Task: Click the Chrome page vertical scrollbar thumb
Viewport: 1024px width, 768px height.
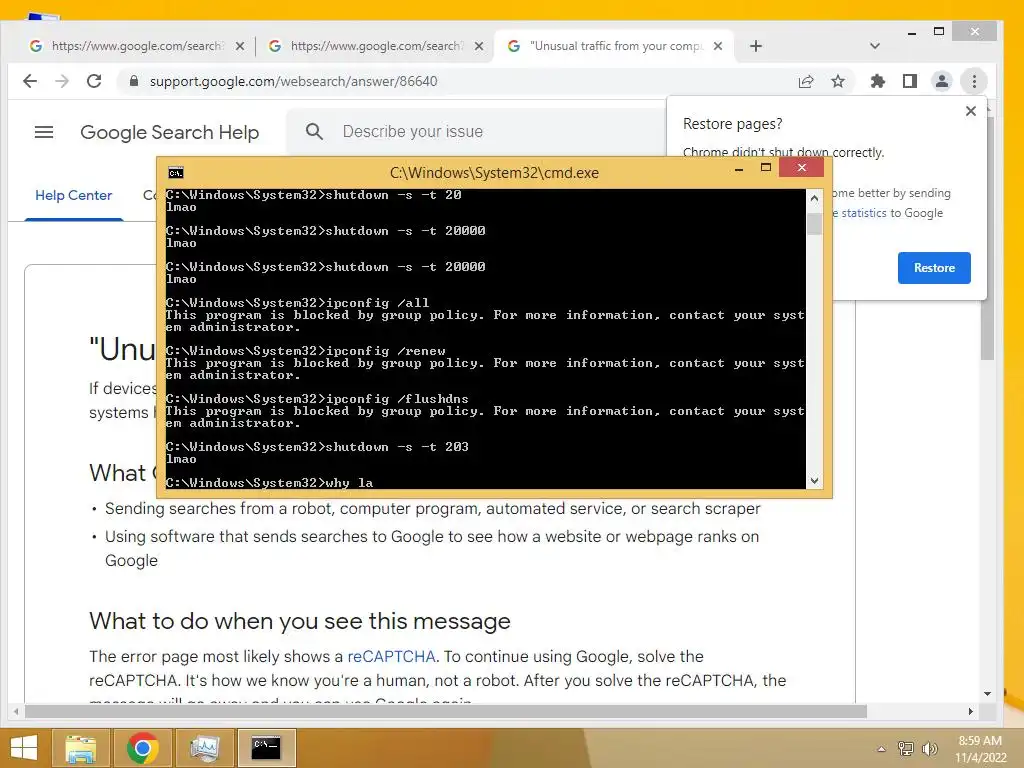Action: click(987, 238)
